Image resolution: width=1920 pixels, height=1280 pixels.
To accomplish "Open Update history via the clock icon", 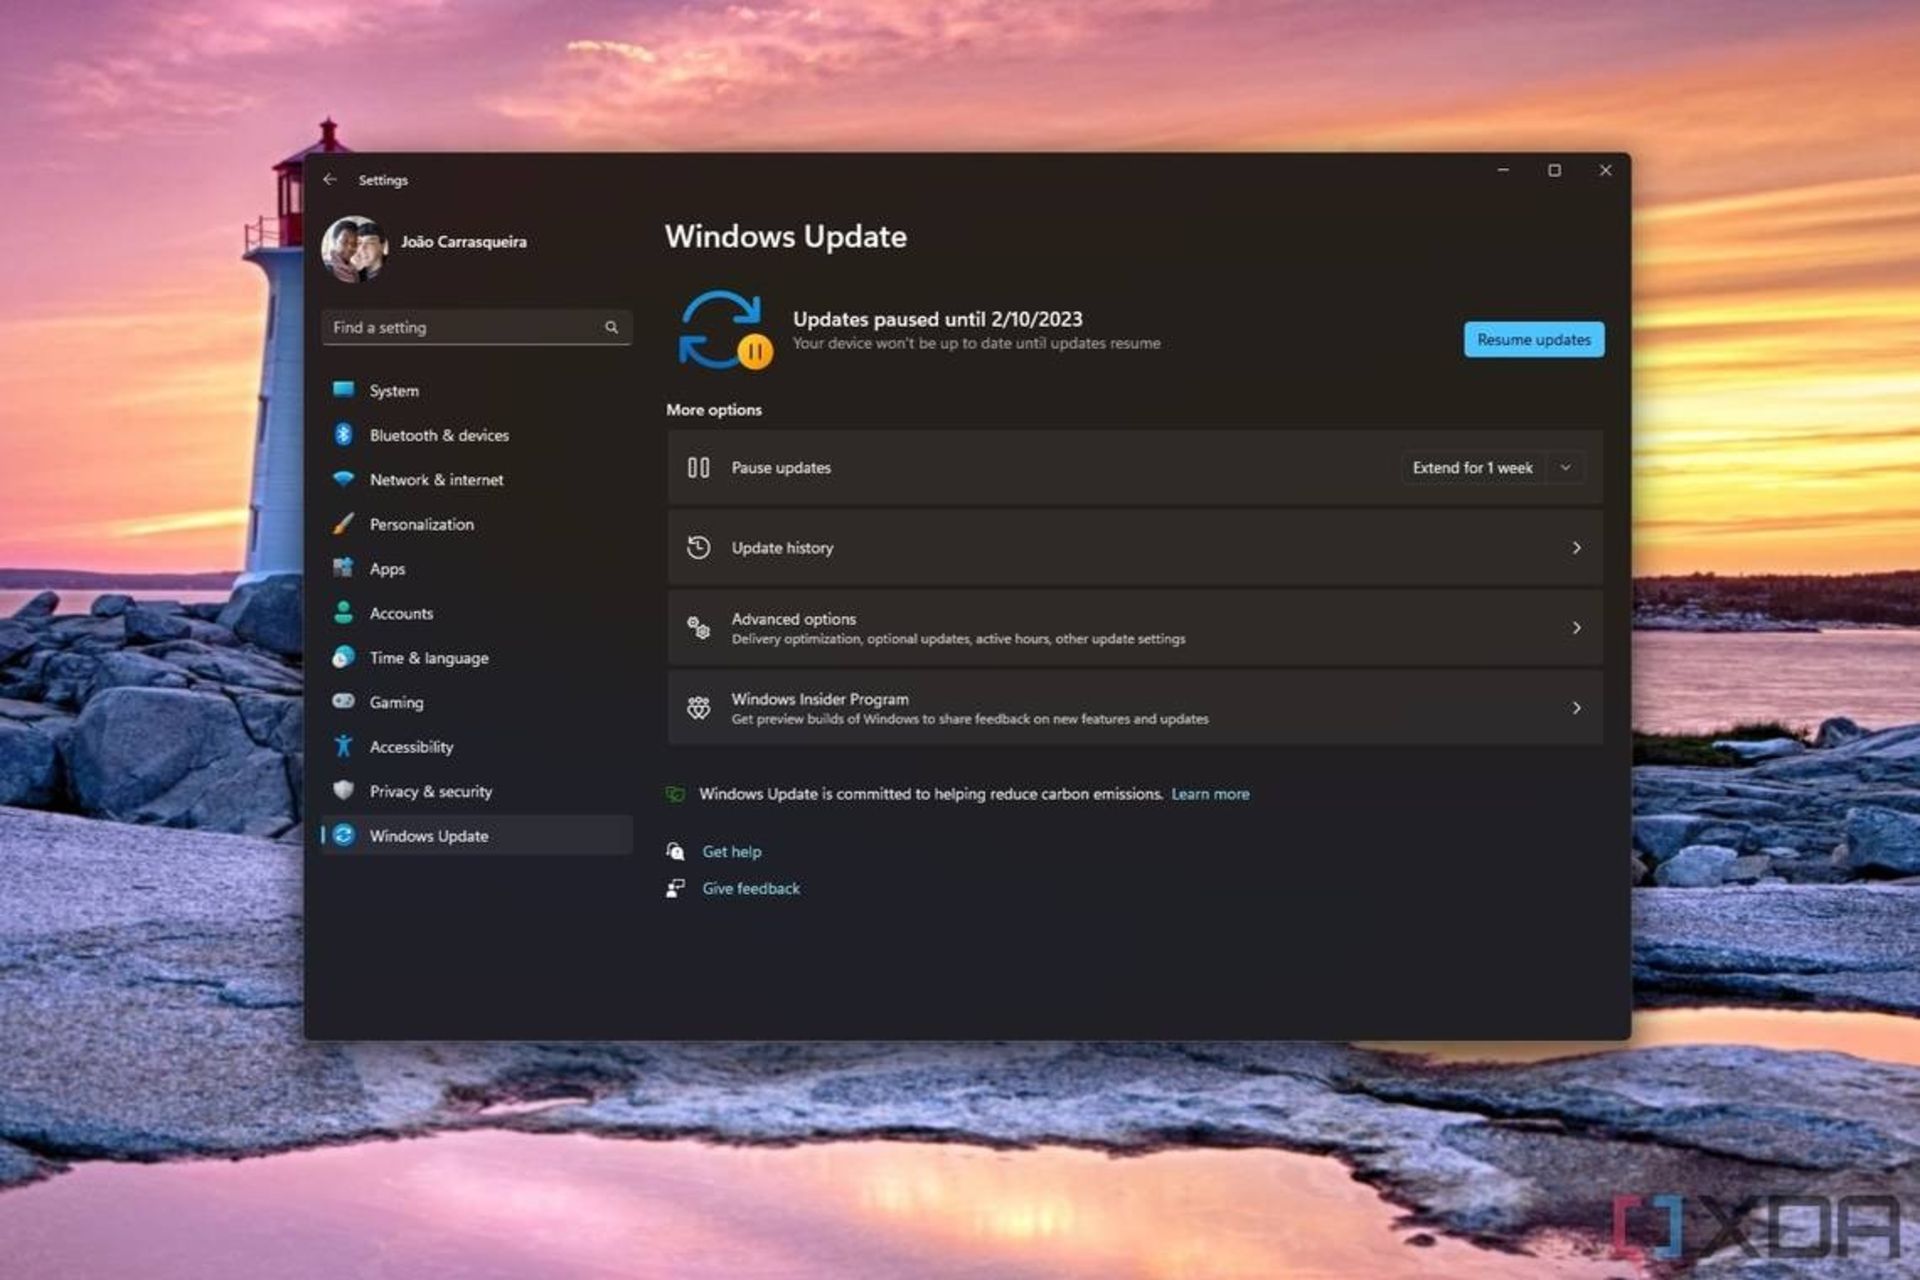I will coord(697,547).
